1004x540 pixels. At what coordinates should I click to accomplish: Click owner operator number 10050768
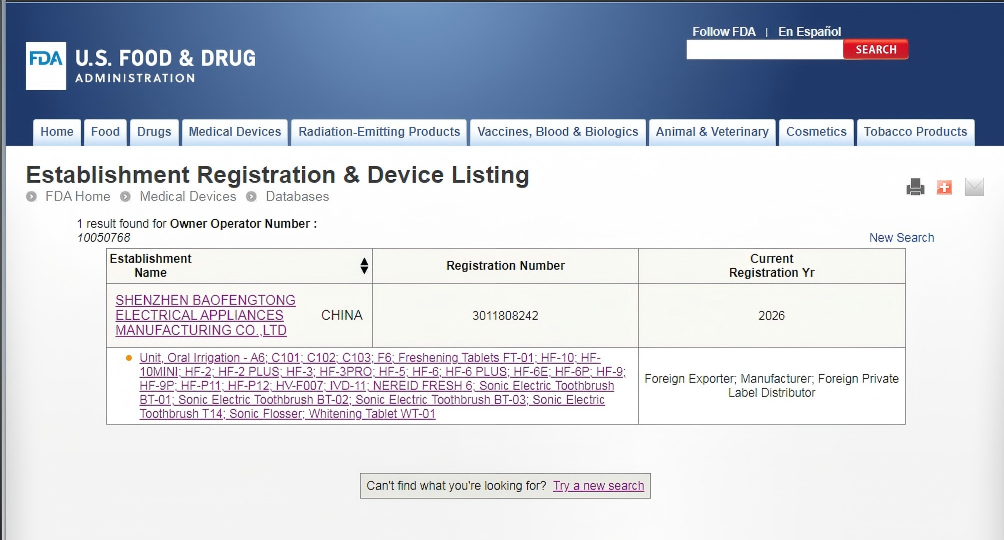[x=104, y=238]
